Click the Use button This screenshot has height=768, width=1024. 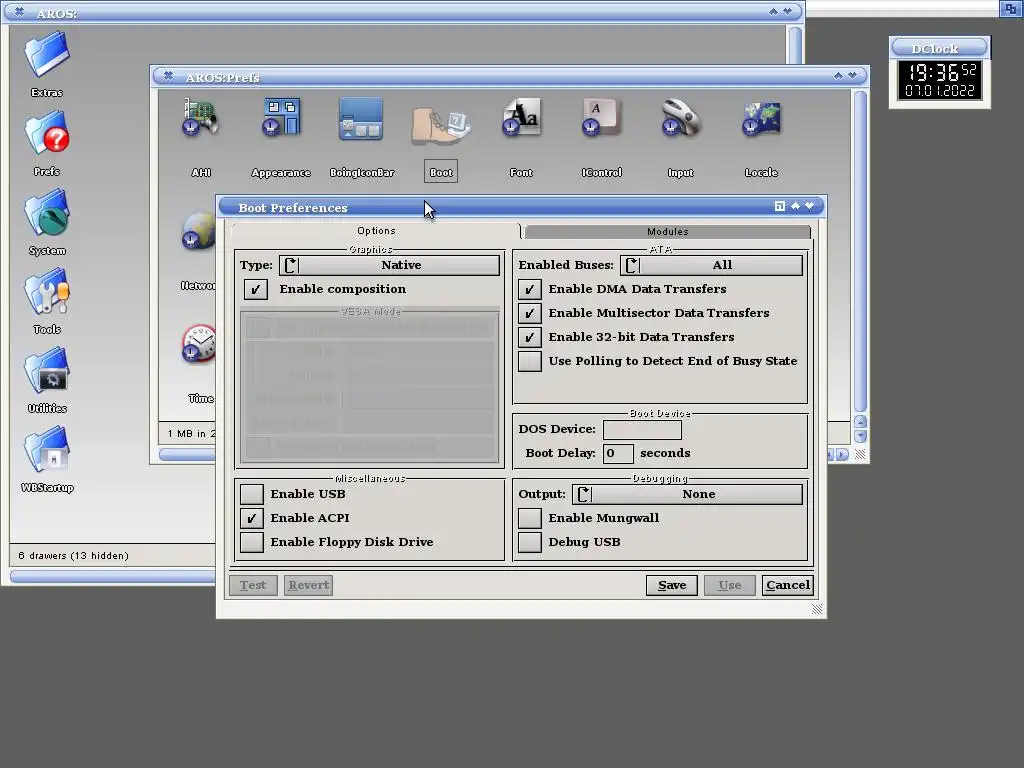click(x=729, y=585)
